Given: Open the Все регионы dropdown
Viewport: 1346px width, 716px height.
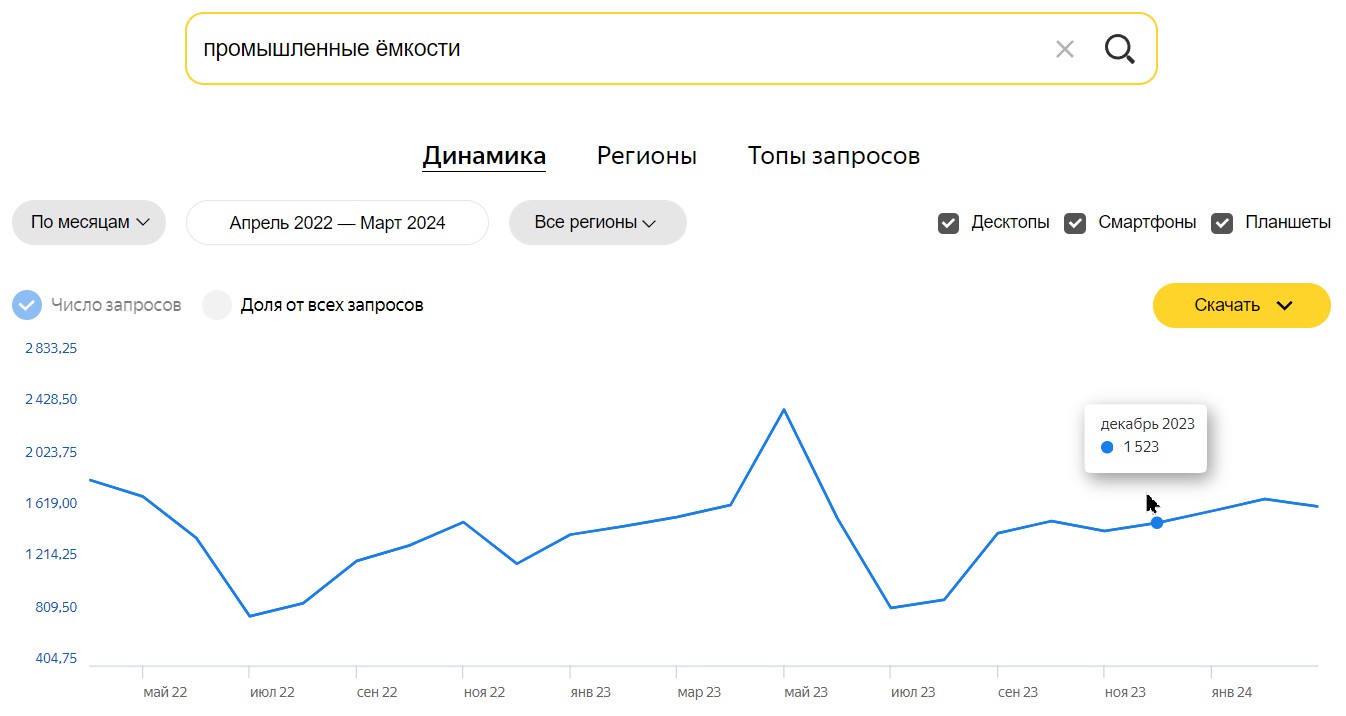Looking at the screenshot, I should (x=598, y=222).
